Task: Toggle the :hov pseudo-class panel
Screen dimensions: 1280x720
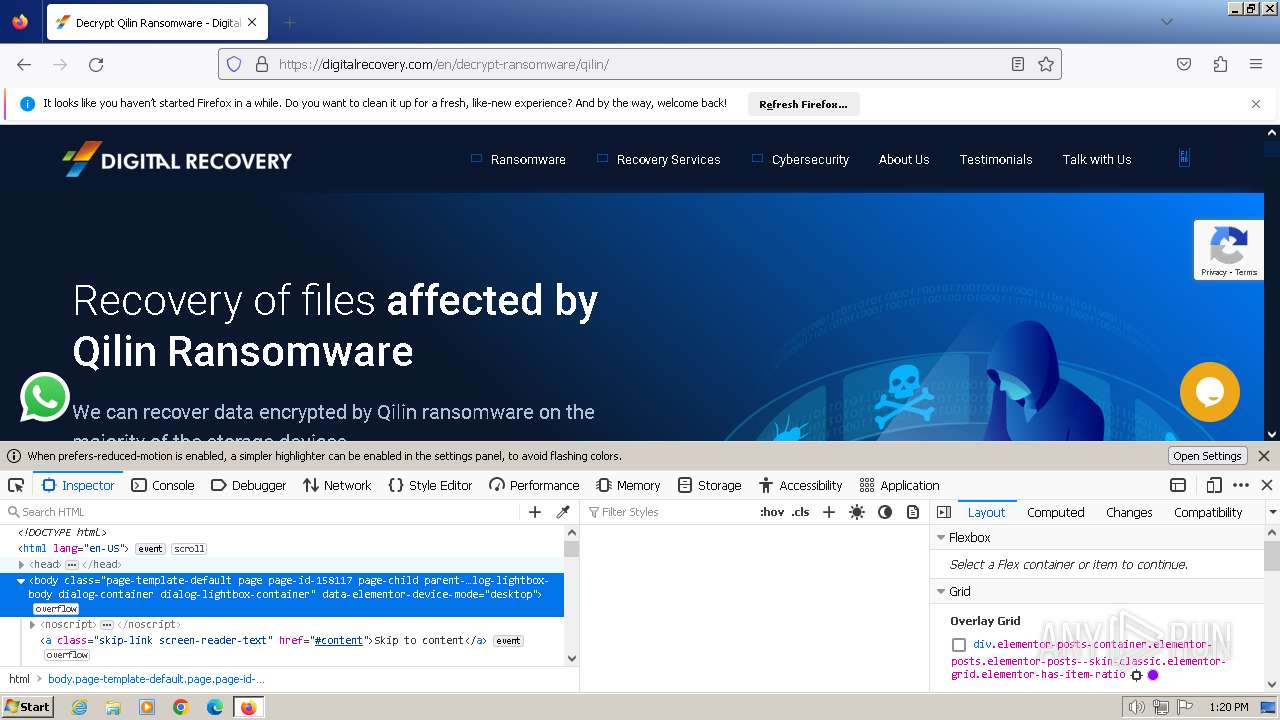Action: (772, 512)
